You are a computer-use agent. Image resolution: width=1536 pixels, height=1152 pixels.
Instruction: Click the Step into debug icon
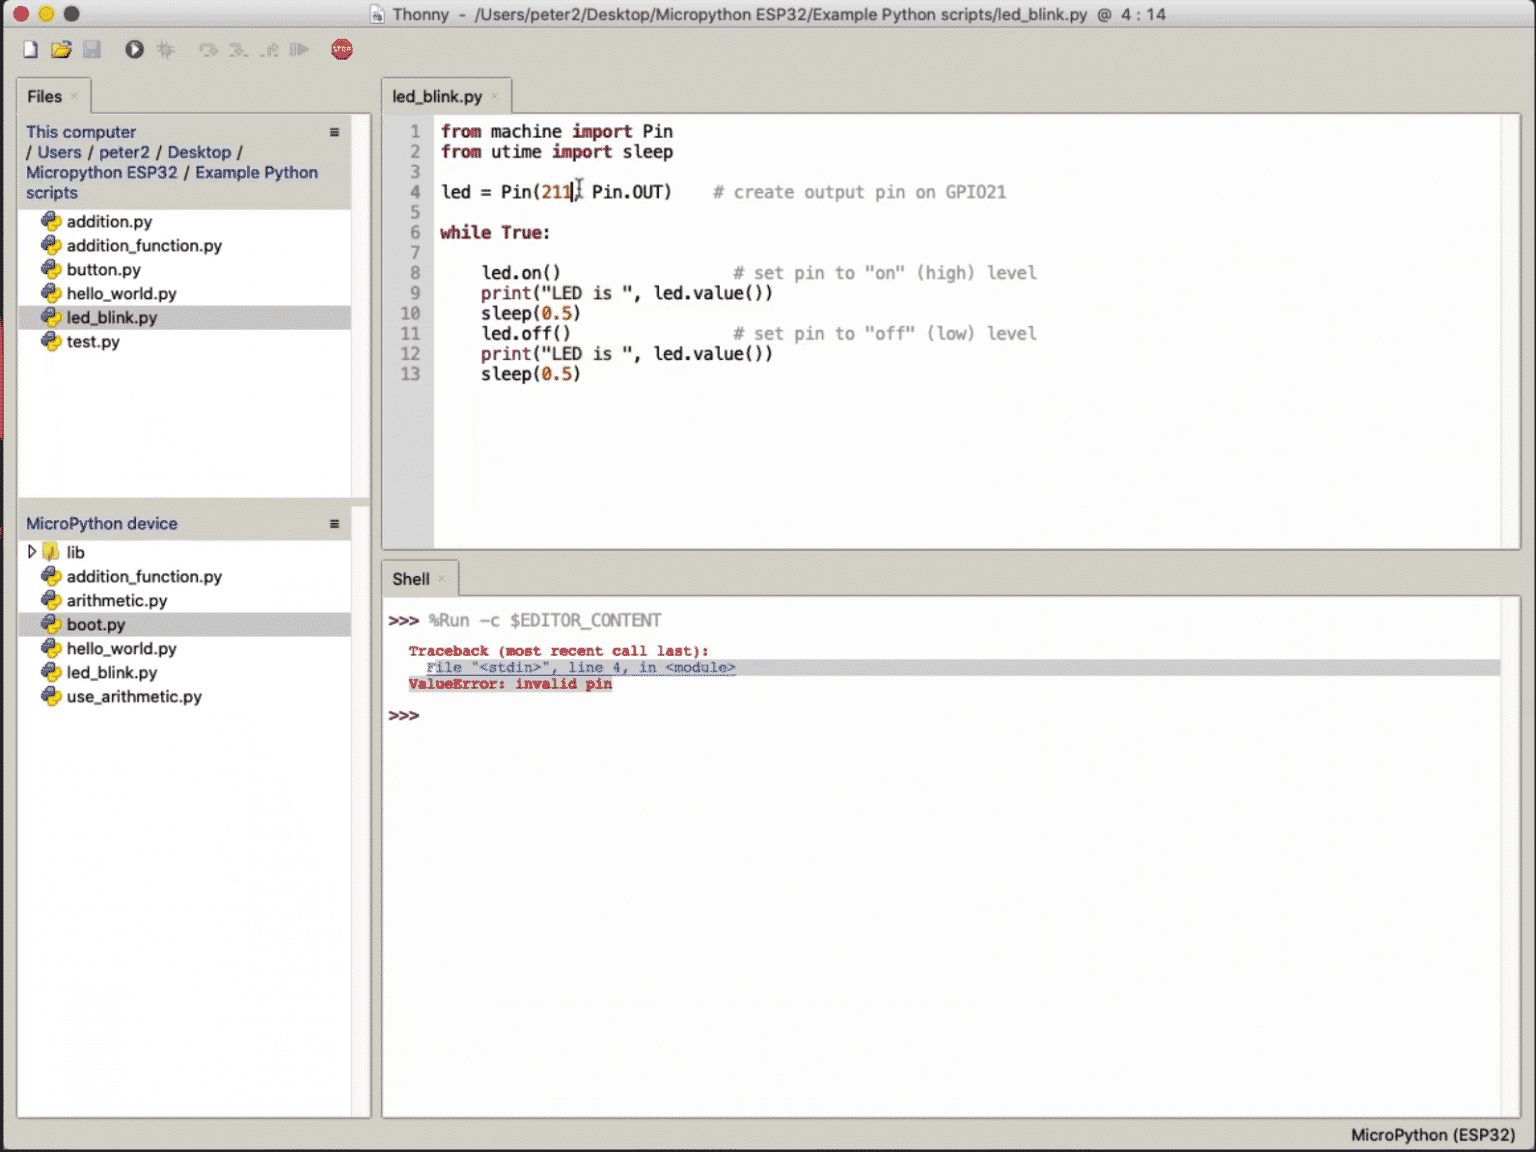[x=238, y=49]
